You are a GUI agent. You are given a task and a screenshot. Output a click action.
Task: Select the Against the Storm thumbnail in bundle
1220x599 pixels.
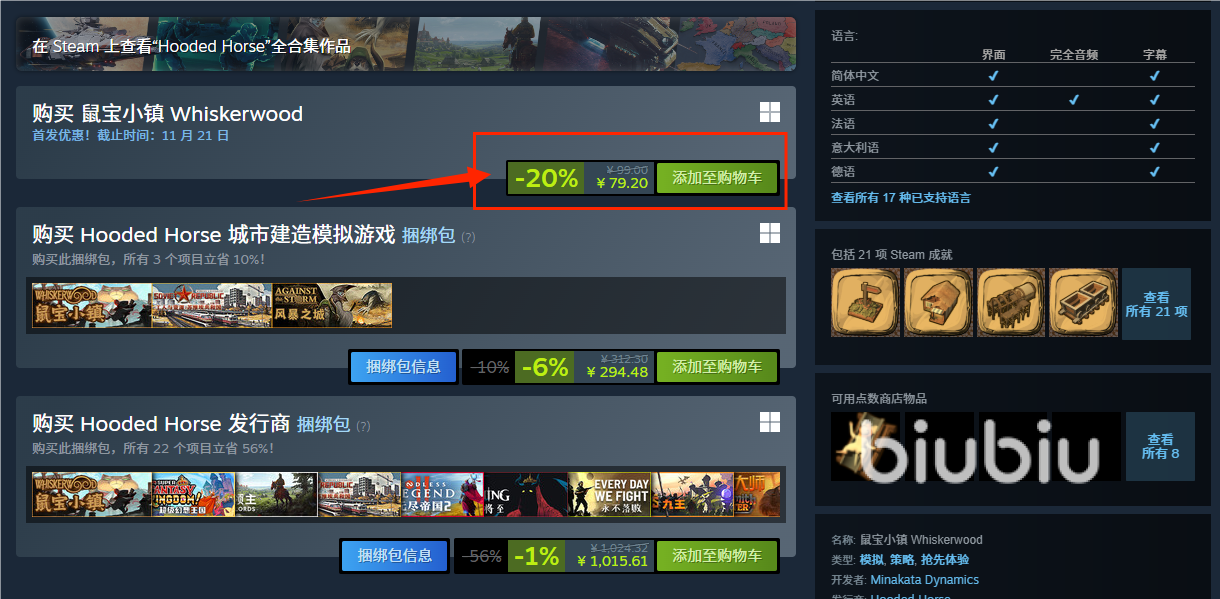point(332,306)
